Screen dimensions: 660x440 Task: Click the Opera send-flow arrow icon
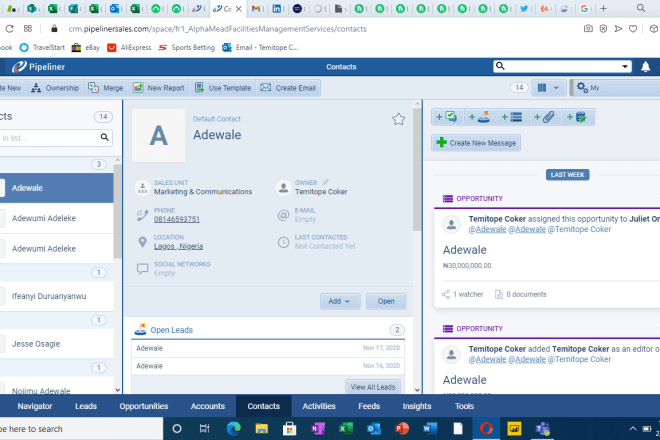[x=618, y=29]
